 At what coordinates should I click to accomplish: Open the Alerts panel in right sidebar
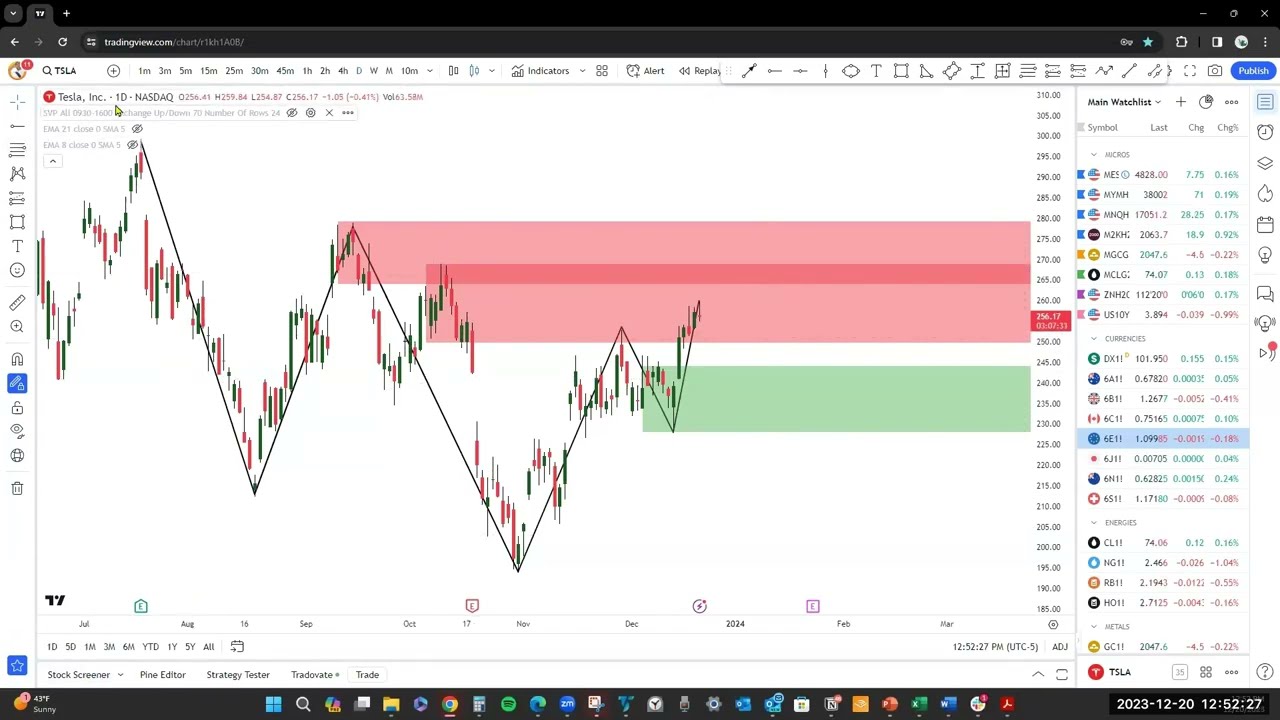(x=1265, y=132)
